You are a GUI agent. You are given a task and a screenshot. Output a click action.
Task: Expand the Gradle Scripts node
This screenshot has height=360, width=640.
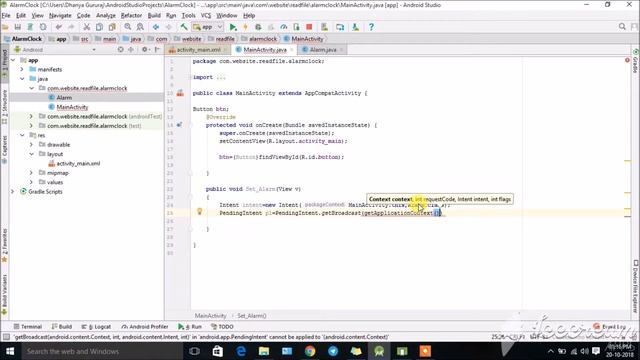pos(13,191)
